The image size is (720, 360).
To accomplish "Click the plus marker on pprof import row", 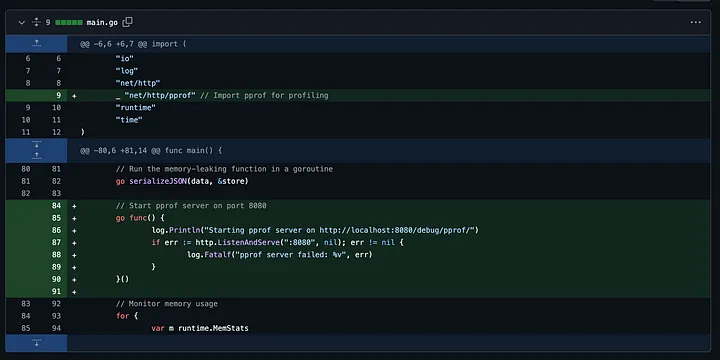I will 74,96.
